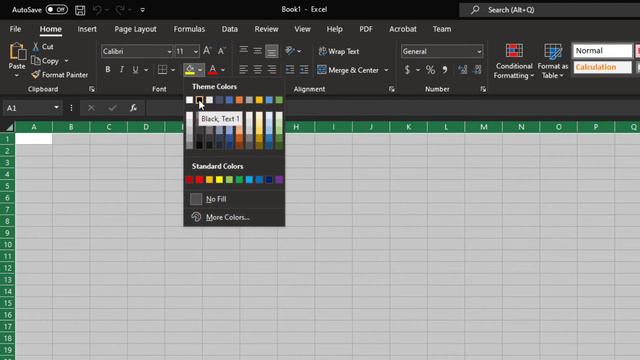Screen dimensions: 640x360
Task: Click Merge & Center button
Action: click(x=349, y=70)
